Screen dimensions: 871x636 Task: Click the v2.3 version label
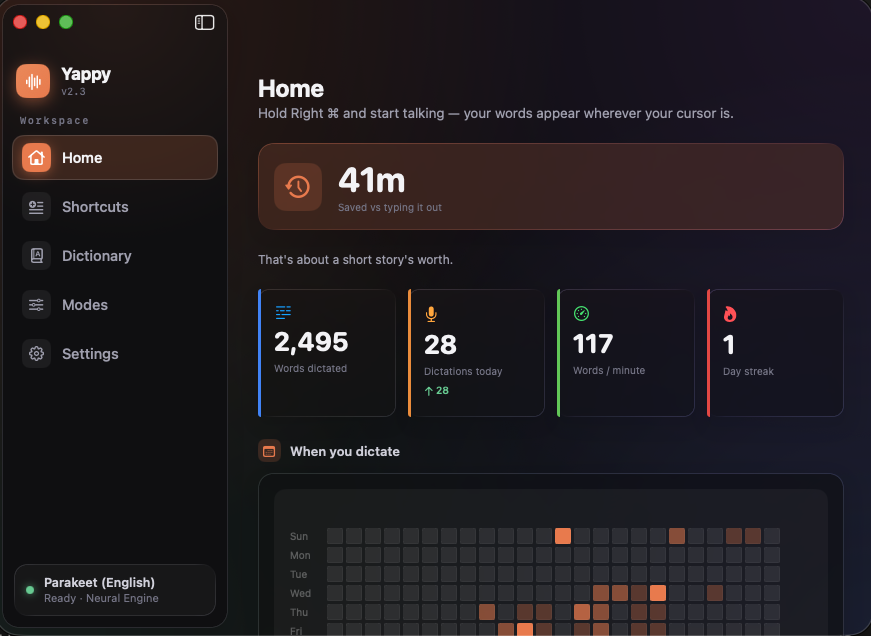pos(73,92)
